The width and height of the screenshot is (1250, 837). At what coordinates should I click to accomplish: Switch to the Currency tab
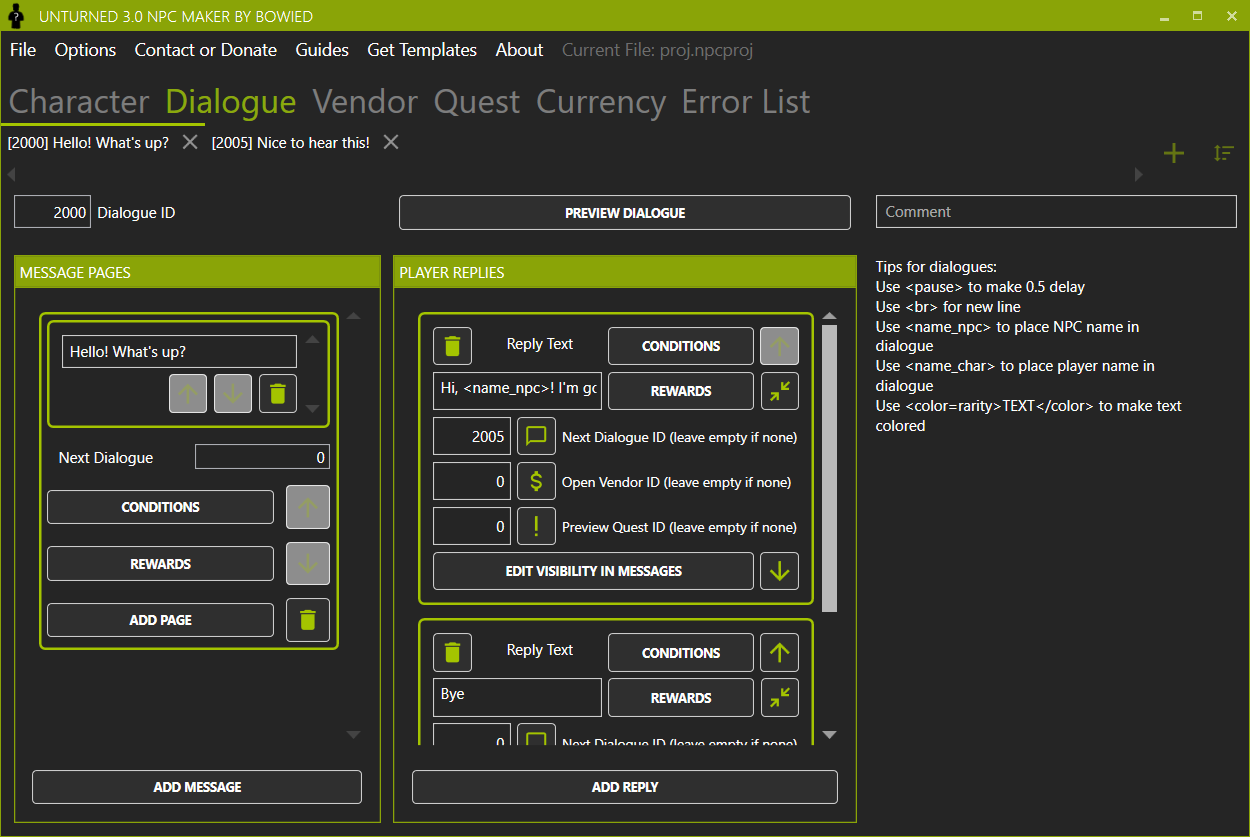pyautogui.click(x=601, y=102)
